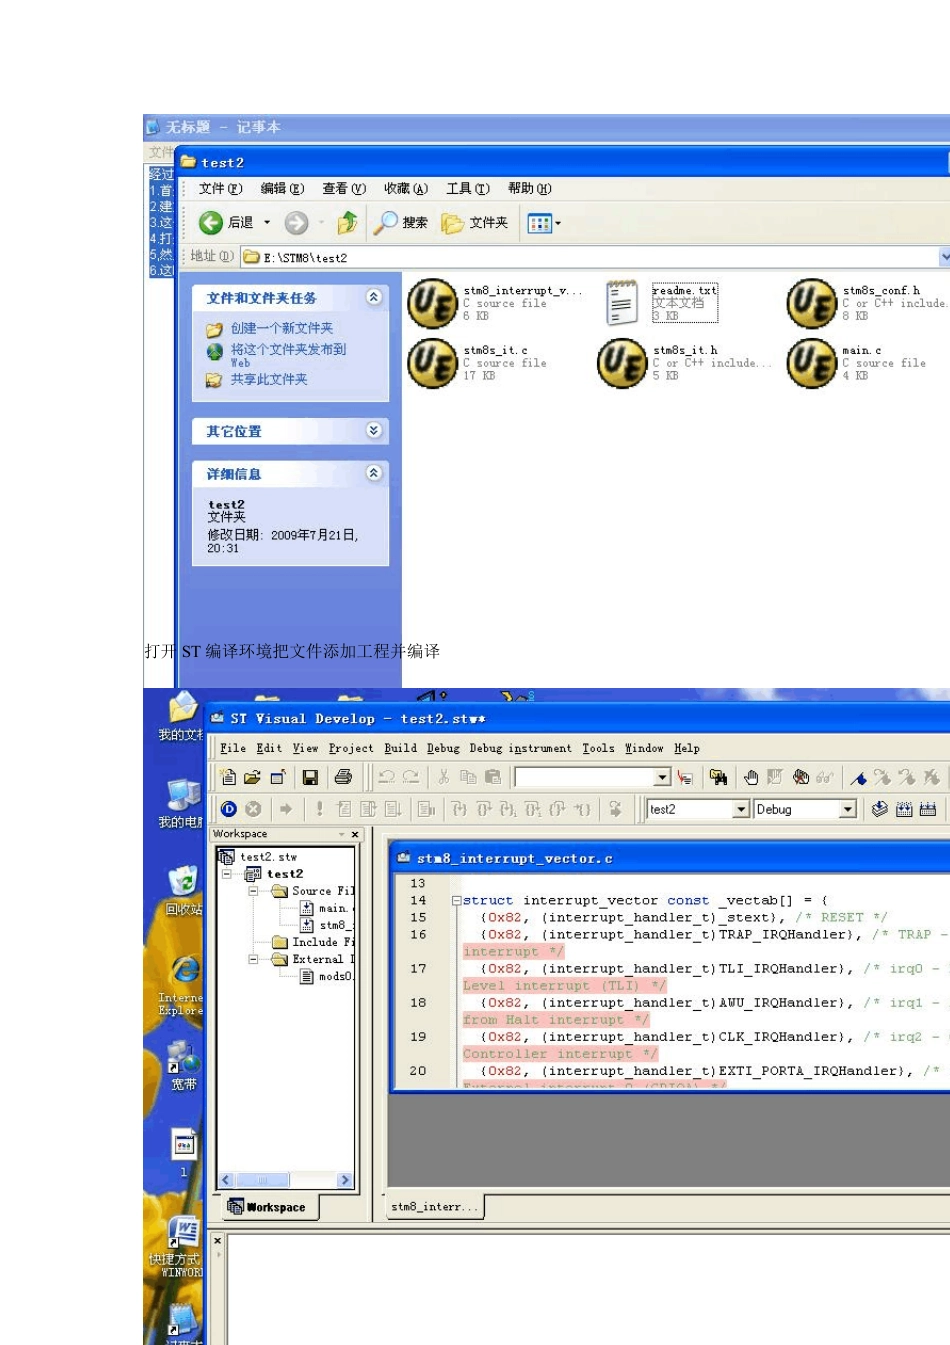The image size is (950, 1345).
Task: Click Open file icon in ST Visual Develop toolbar
Action: tap(252, 777)
